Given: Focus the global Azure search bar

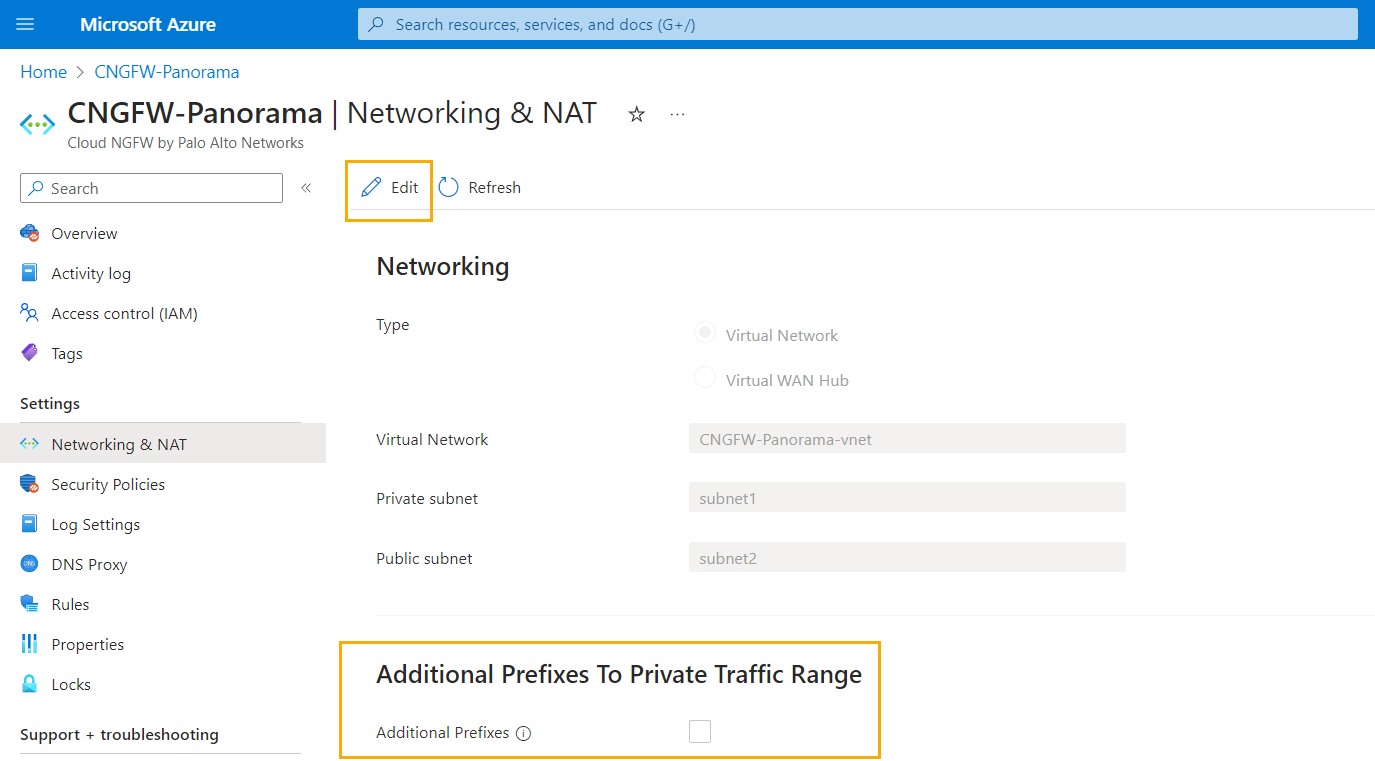Looking at the screenshot, I should point(857,24).
